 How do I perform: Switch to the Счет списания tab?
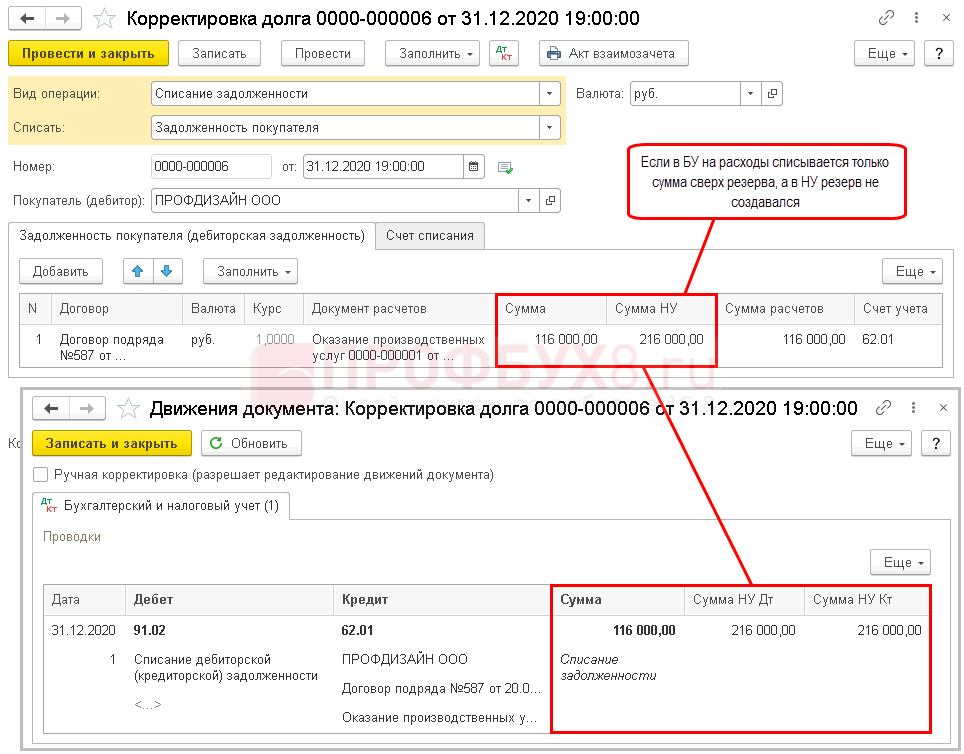click(430, 235)
